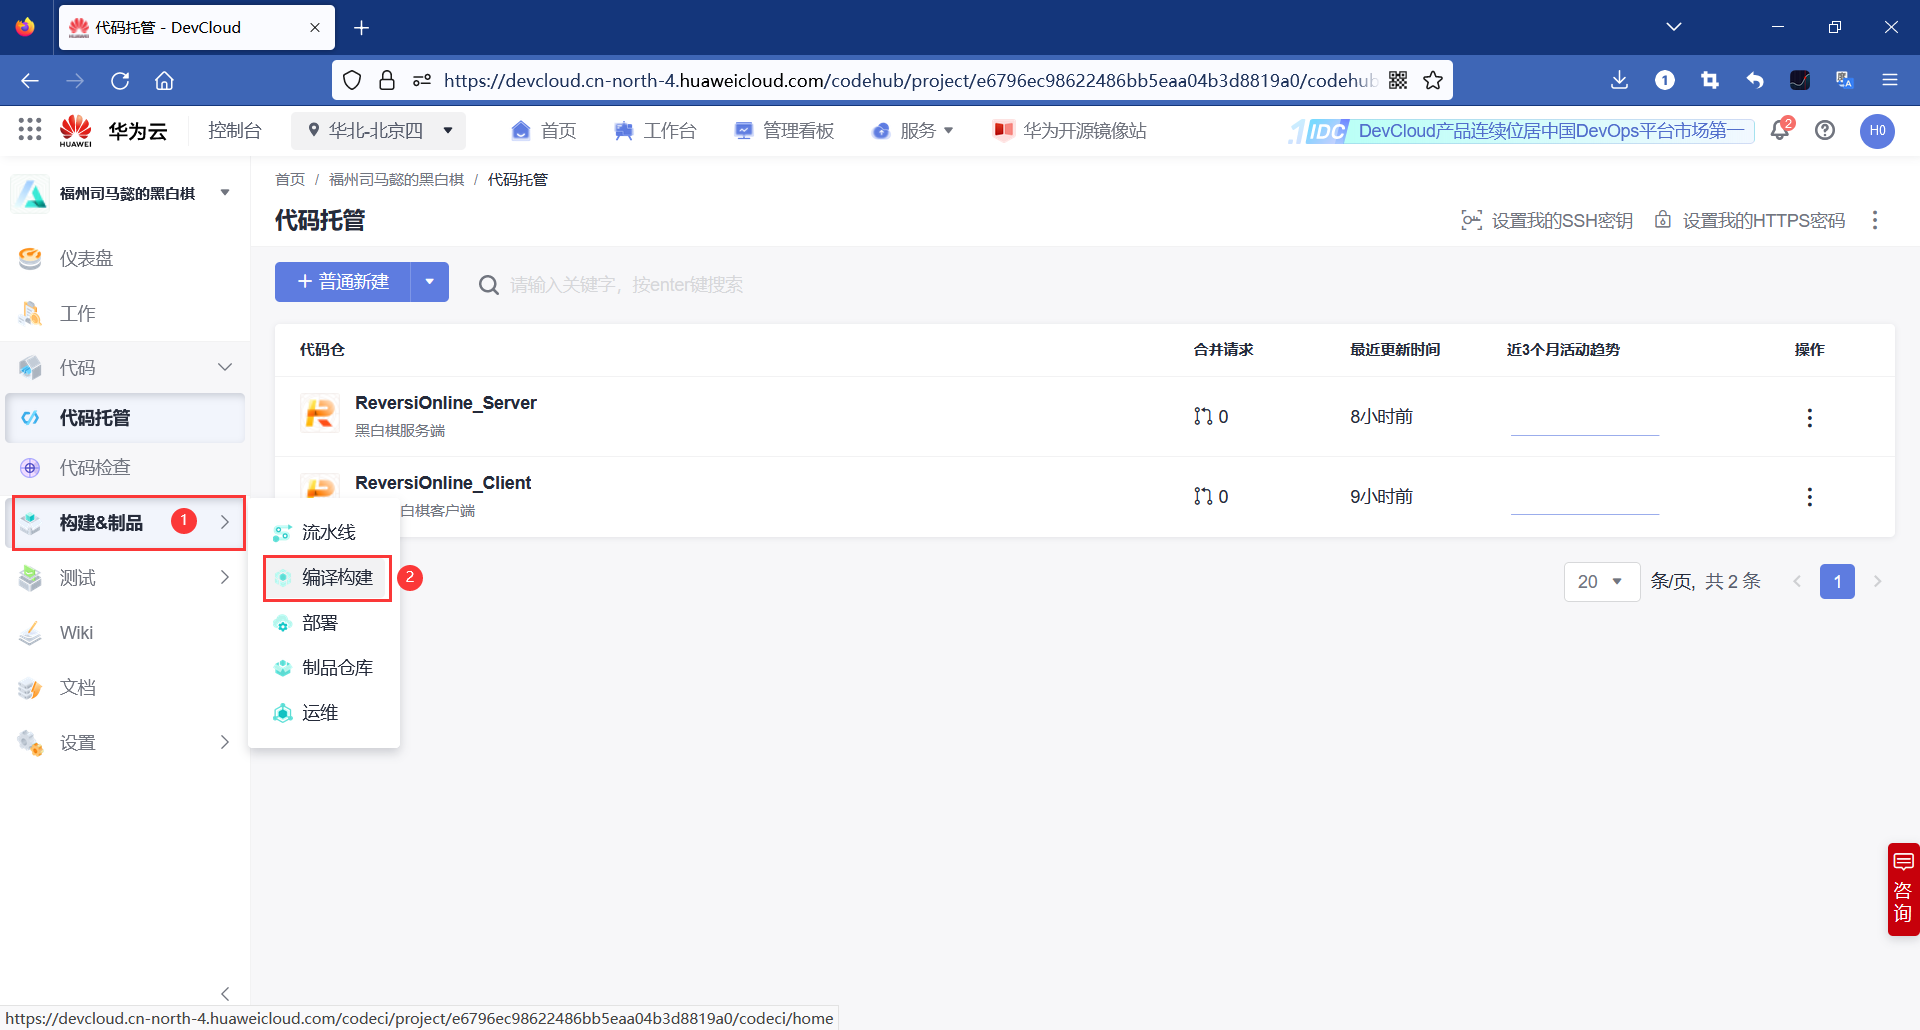
Task: Bookmark this page with the star icon
Action: (x=1433, y=80)
